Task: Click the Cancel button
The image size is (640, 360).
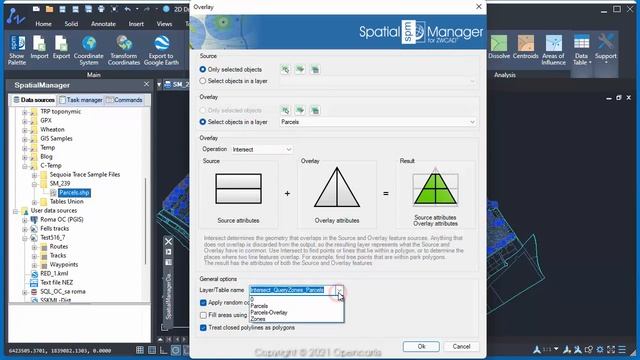Action: 461,346
